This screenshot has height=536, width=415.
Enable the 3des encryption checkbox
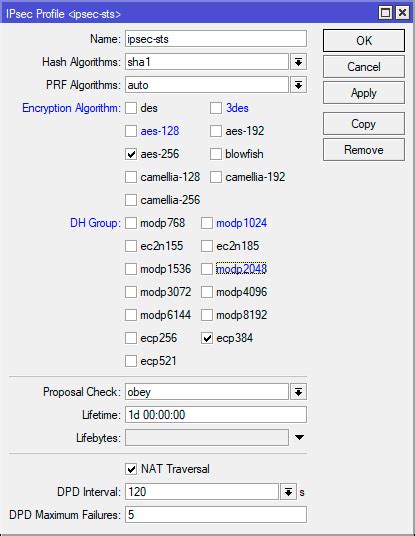216,108
